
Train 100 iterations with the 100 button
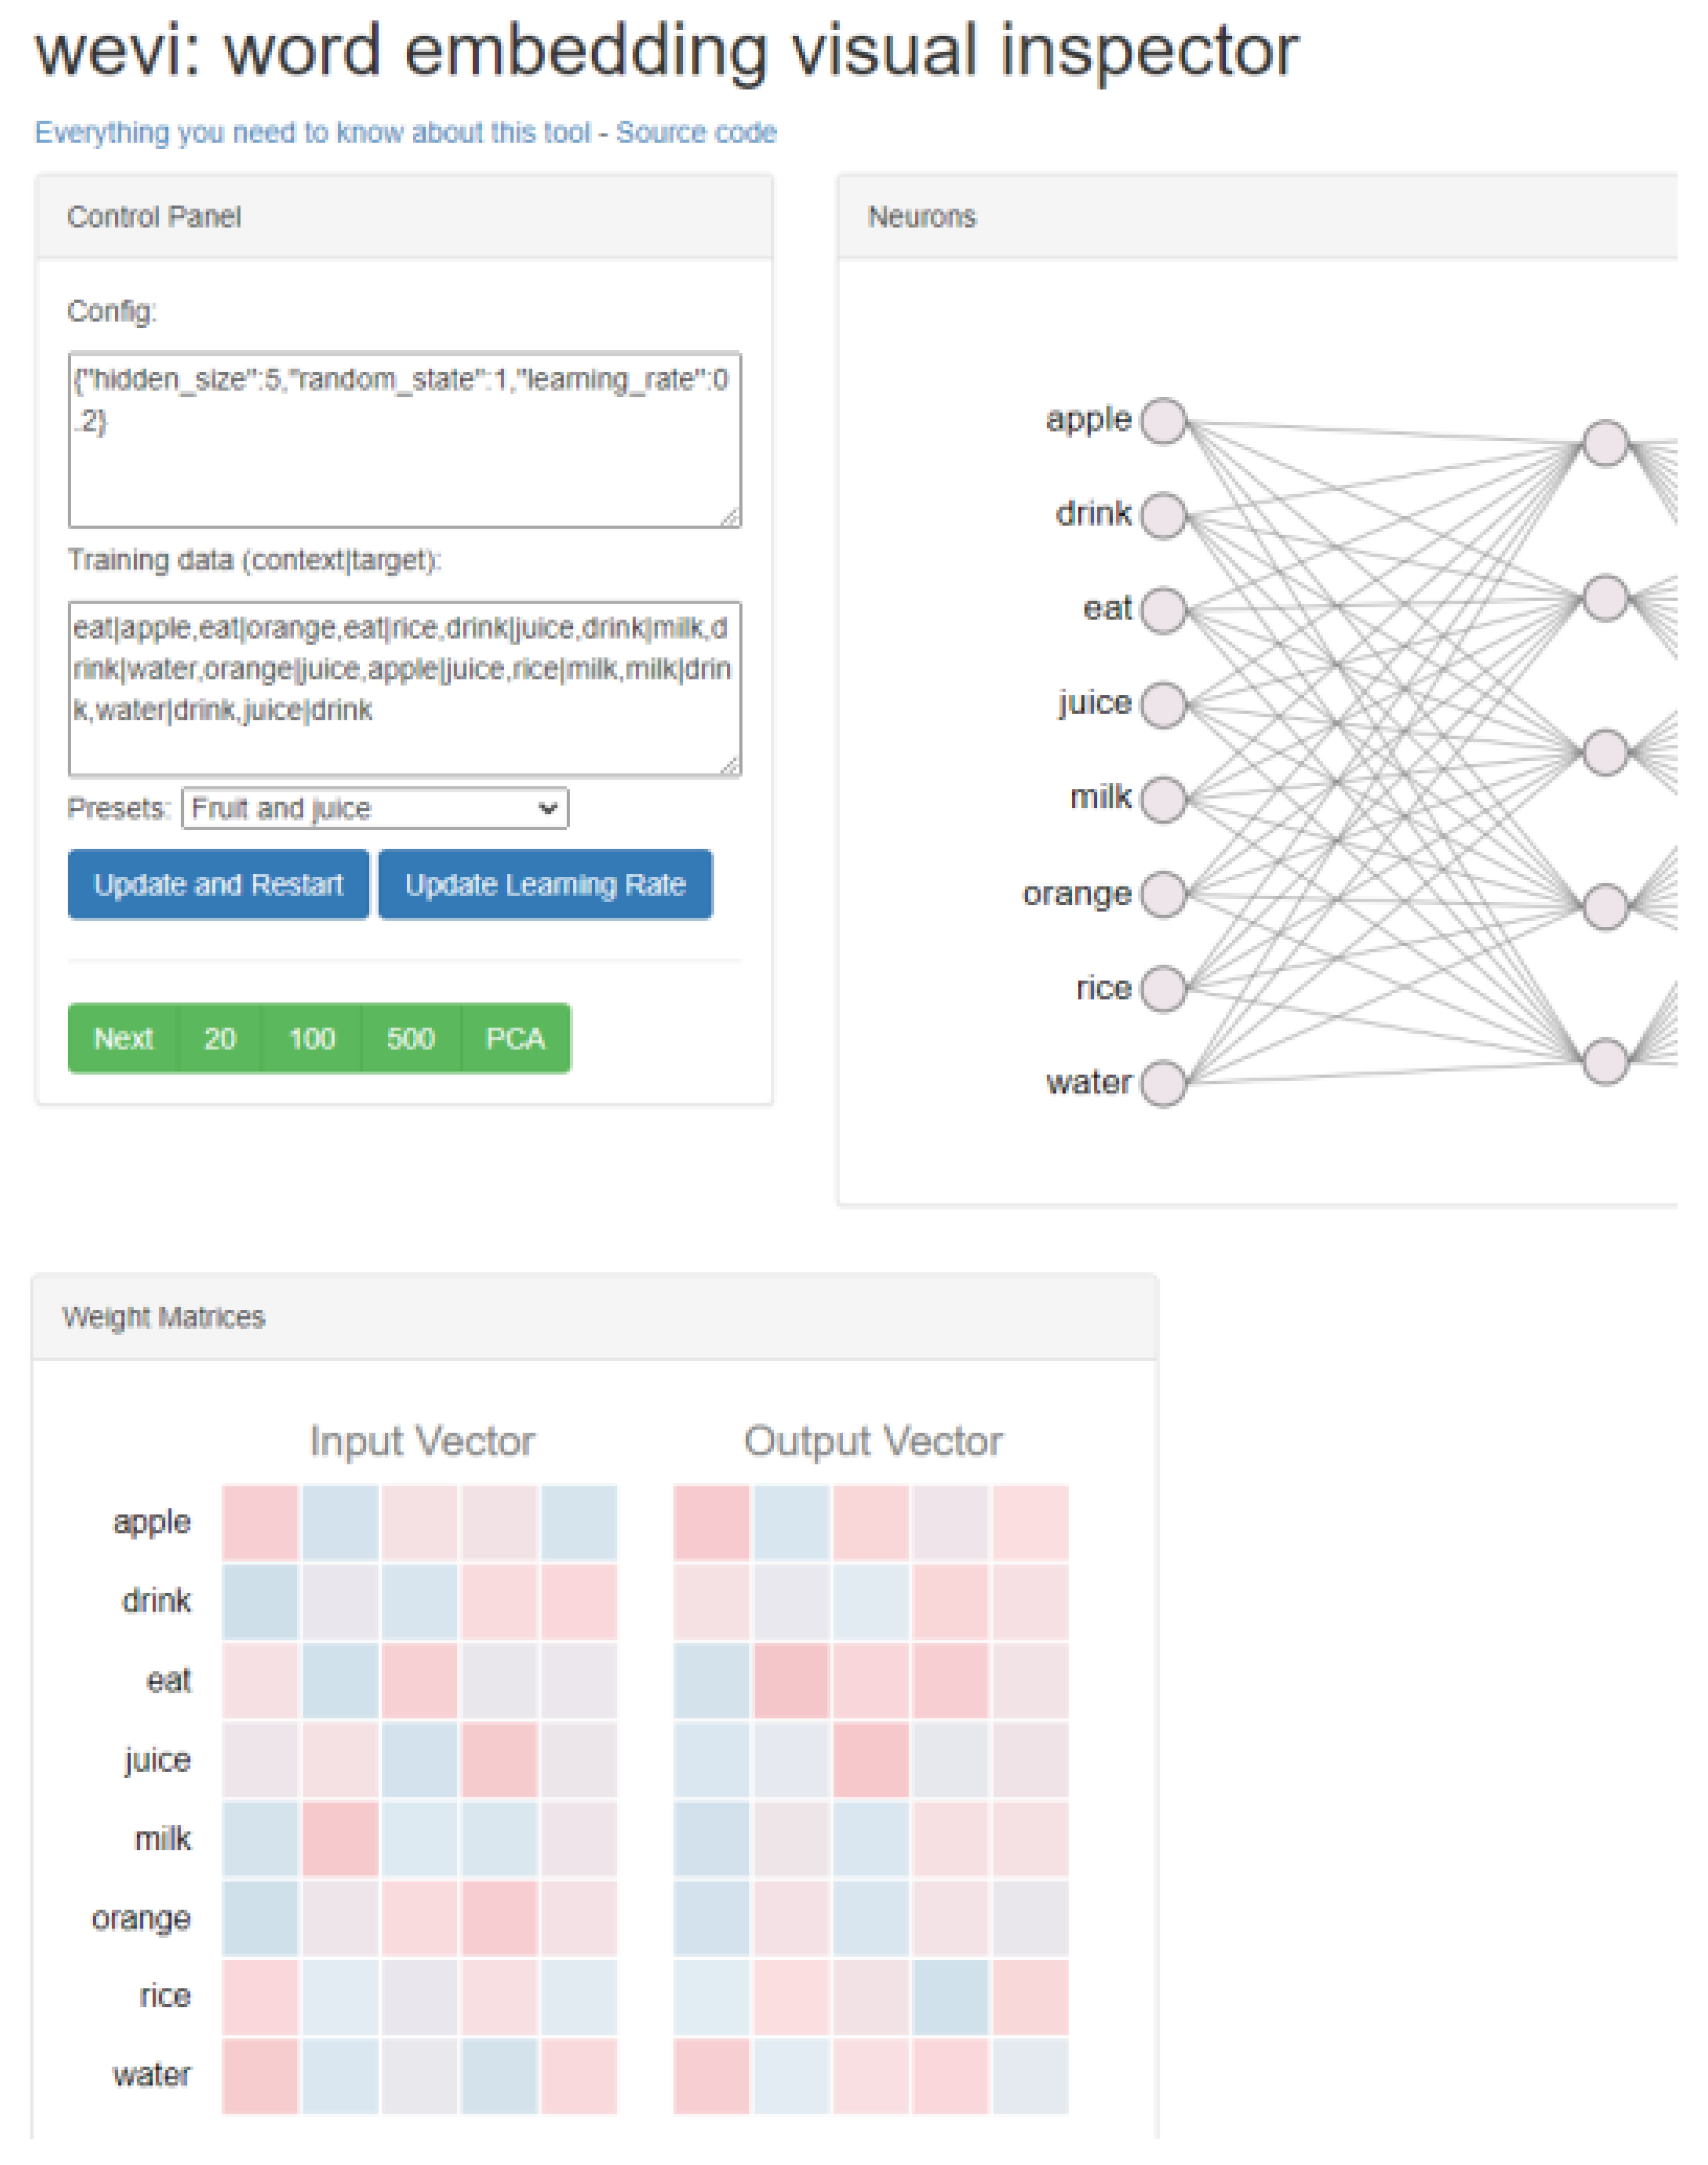(x=311, y=1038)
